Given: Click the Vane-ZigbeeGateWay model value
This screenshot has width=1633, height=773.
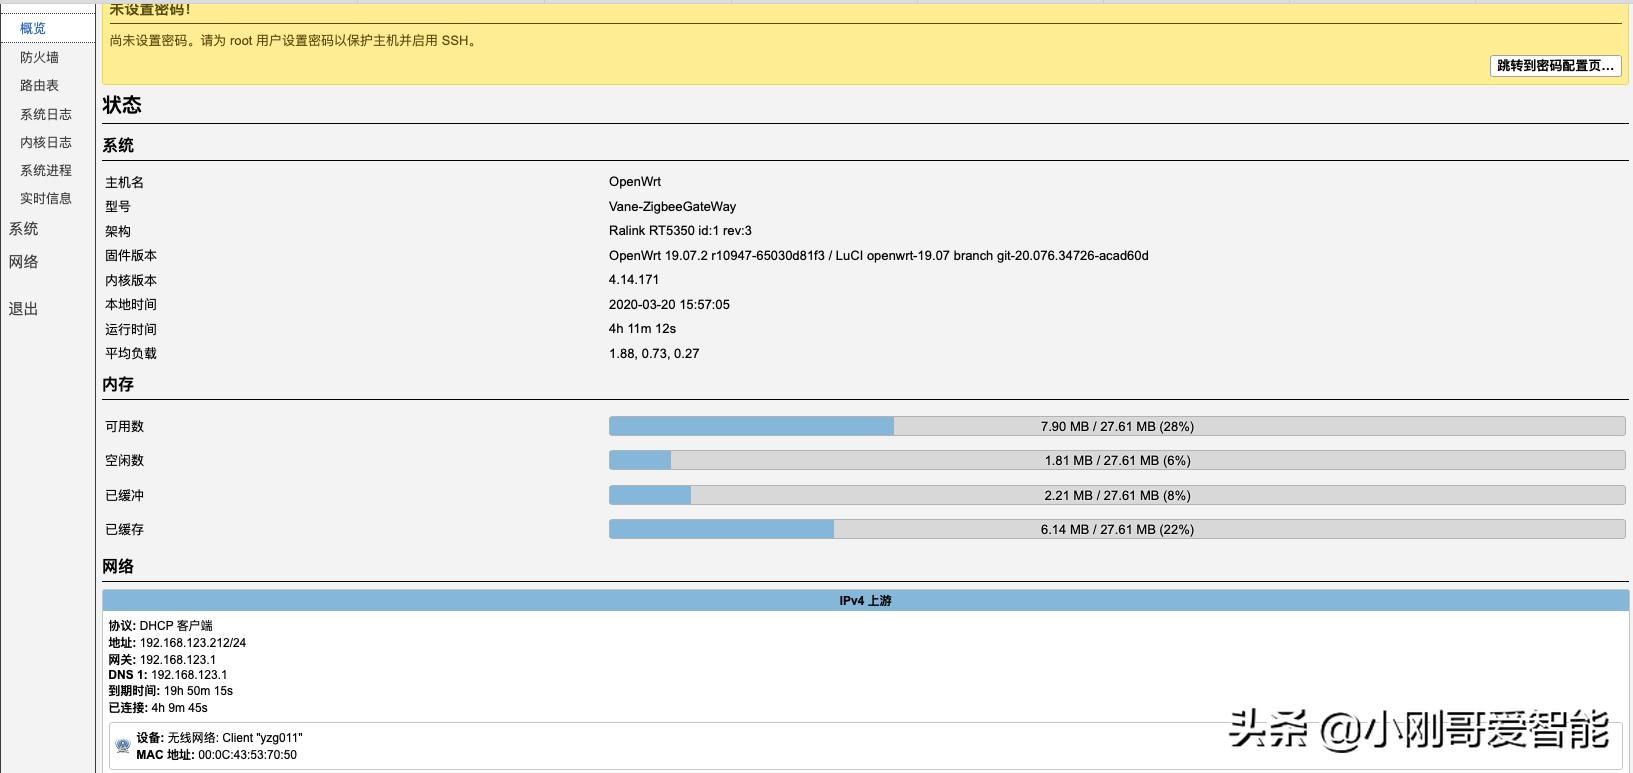Looking at the screenshot, I should point(672,207).
